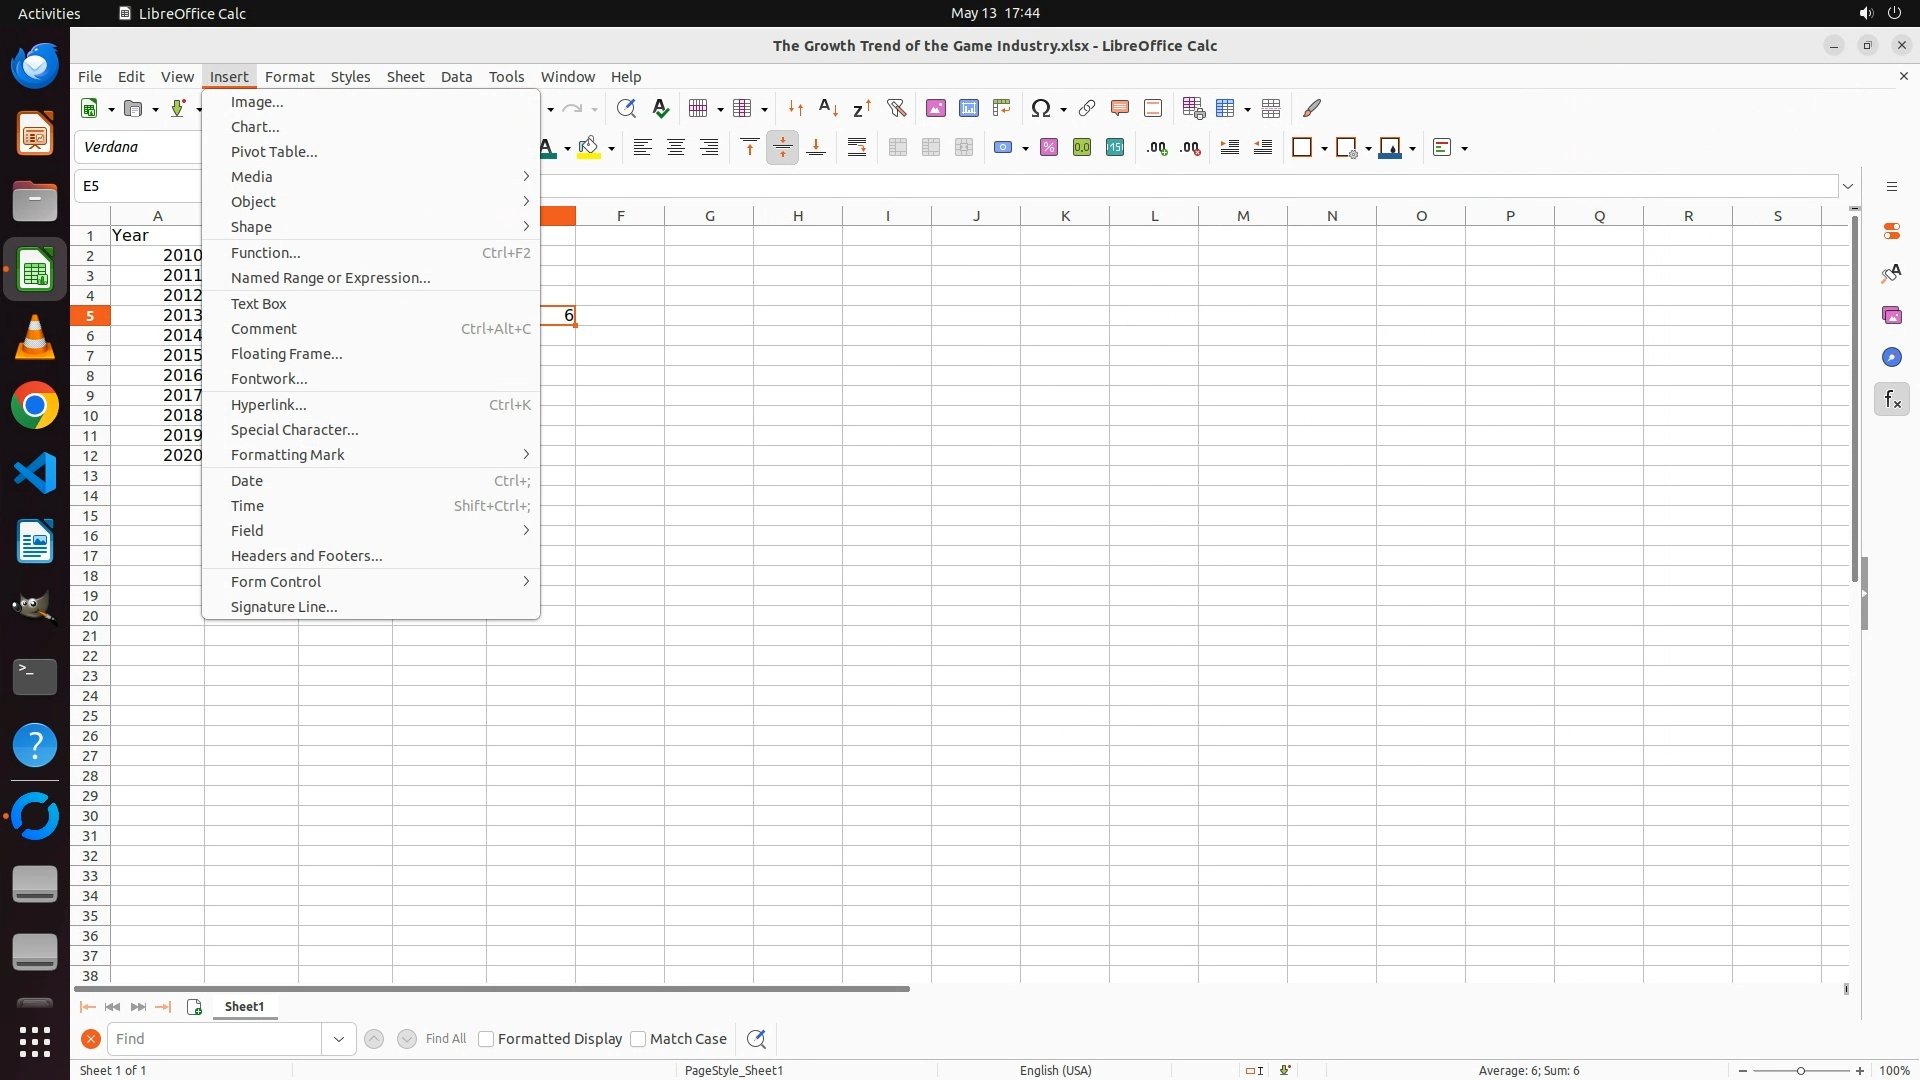This screenshot has height=1080, width=1920.
Task: Select Headers and Footers menu entry
Action: pos(306,556)
